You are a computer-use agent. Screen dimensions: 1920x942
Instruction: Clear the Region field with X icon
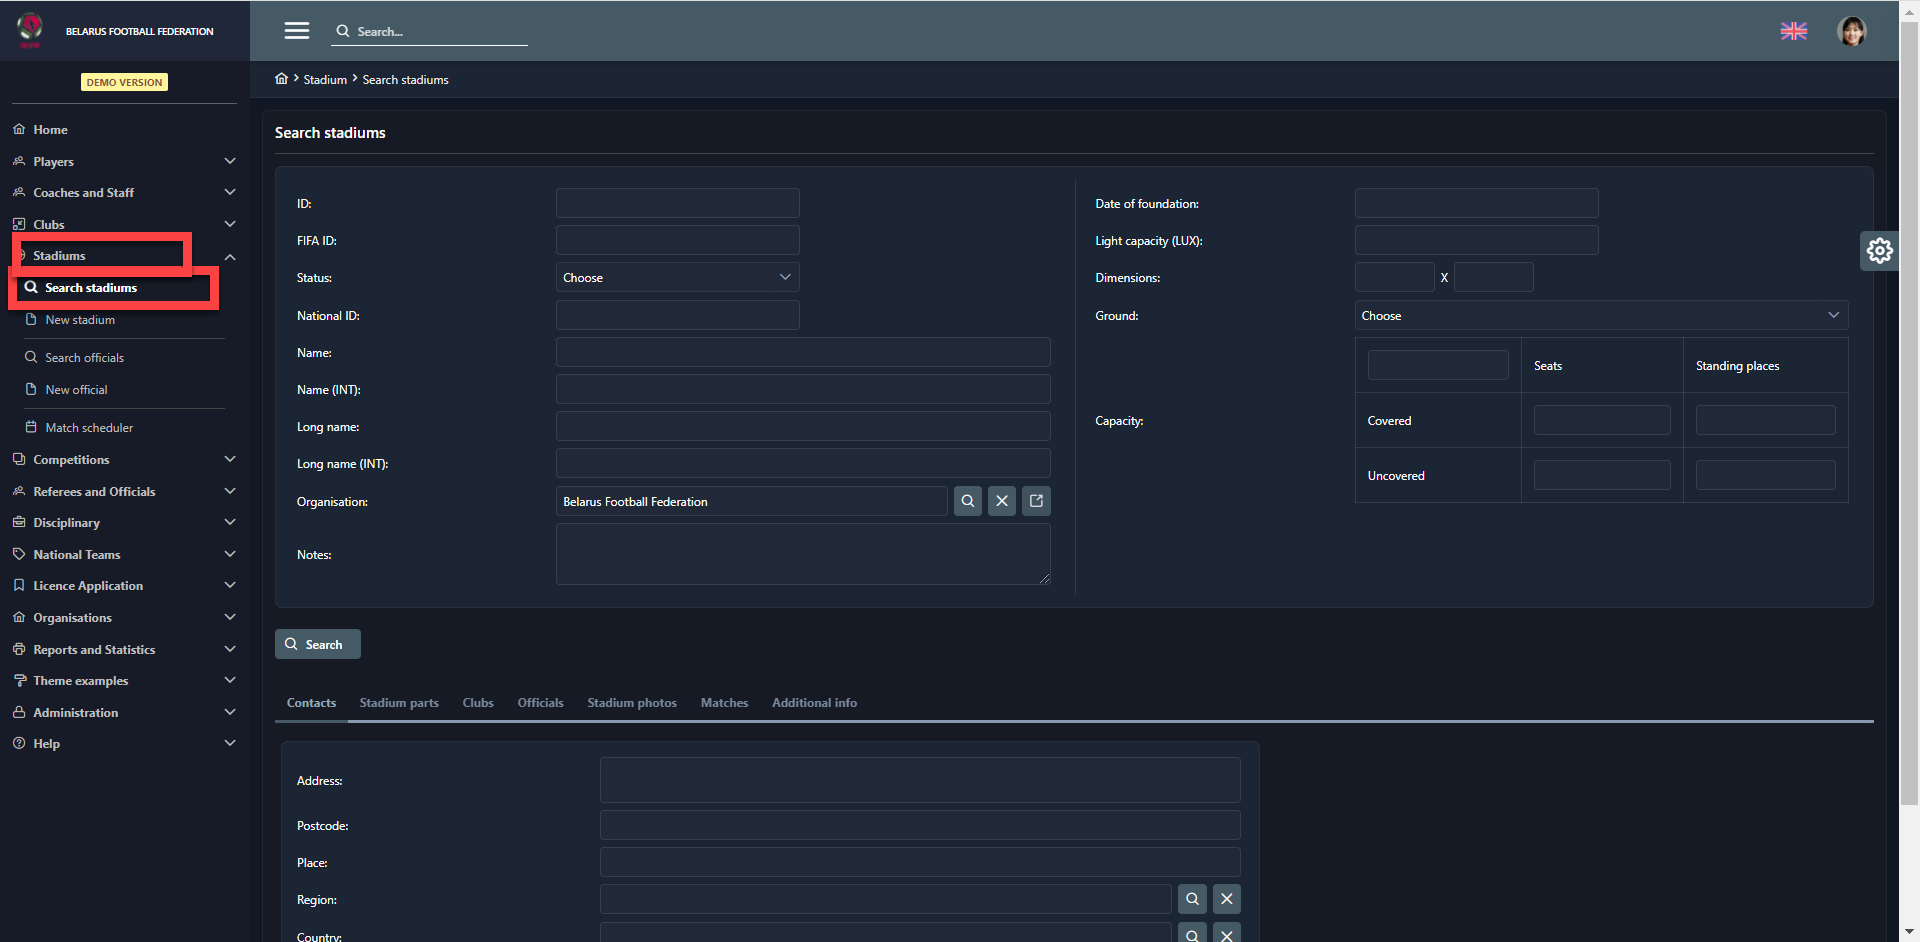pyautogui.click(x=1227, y=899)
